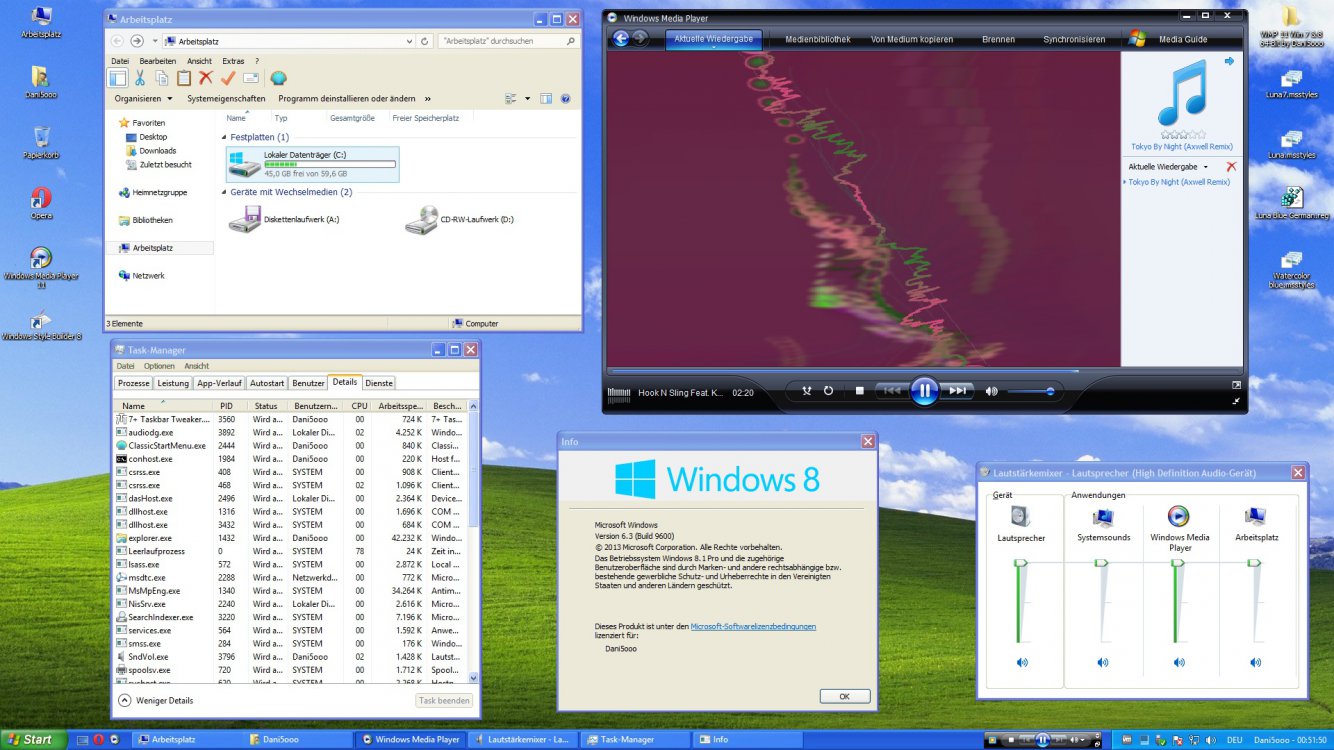Viewport: 1334px width, 750px height.
Task: Click Media Player full screen view icon
Action: [1237, 384]
